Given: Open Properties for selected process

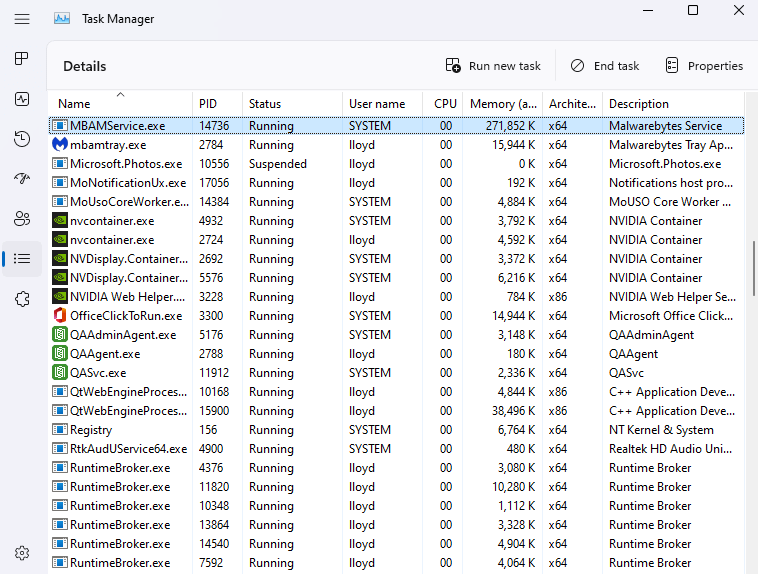Looking at the screenshot, I should pos(704,66).
